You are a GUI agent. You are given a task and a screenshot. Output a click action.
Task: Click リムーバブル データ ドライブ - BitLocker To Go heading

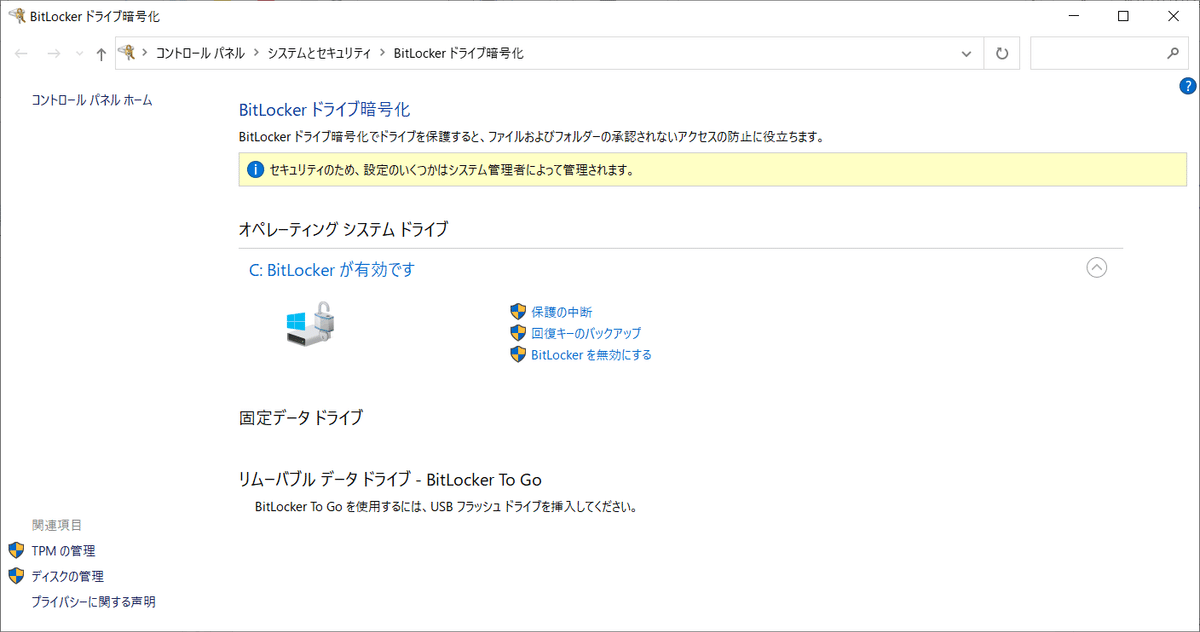[x=390, y=480]
